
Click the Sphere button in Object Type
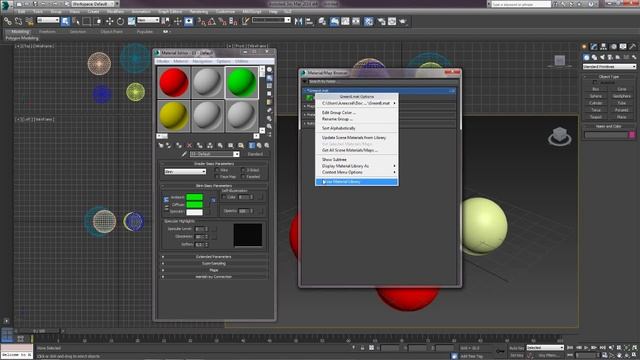click(x=596, y=96)
